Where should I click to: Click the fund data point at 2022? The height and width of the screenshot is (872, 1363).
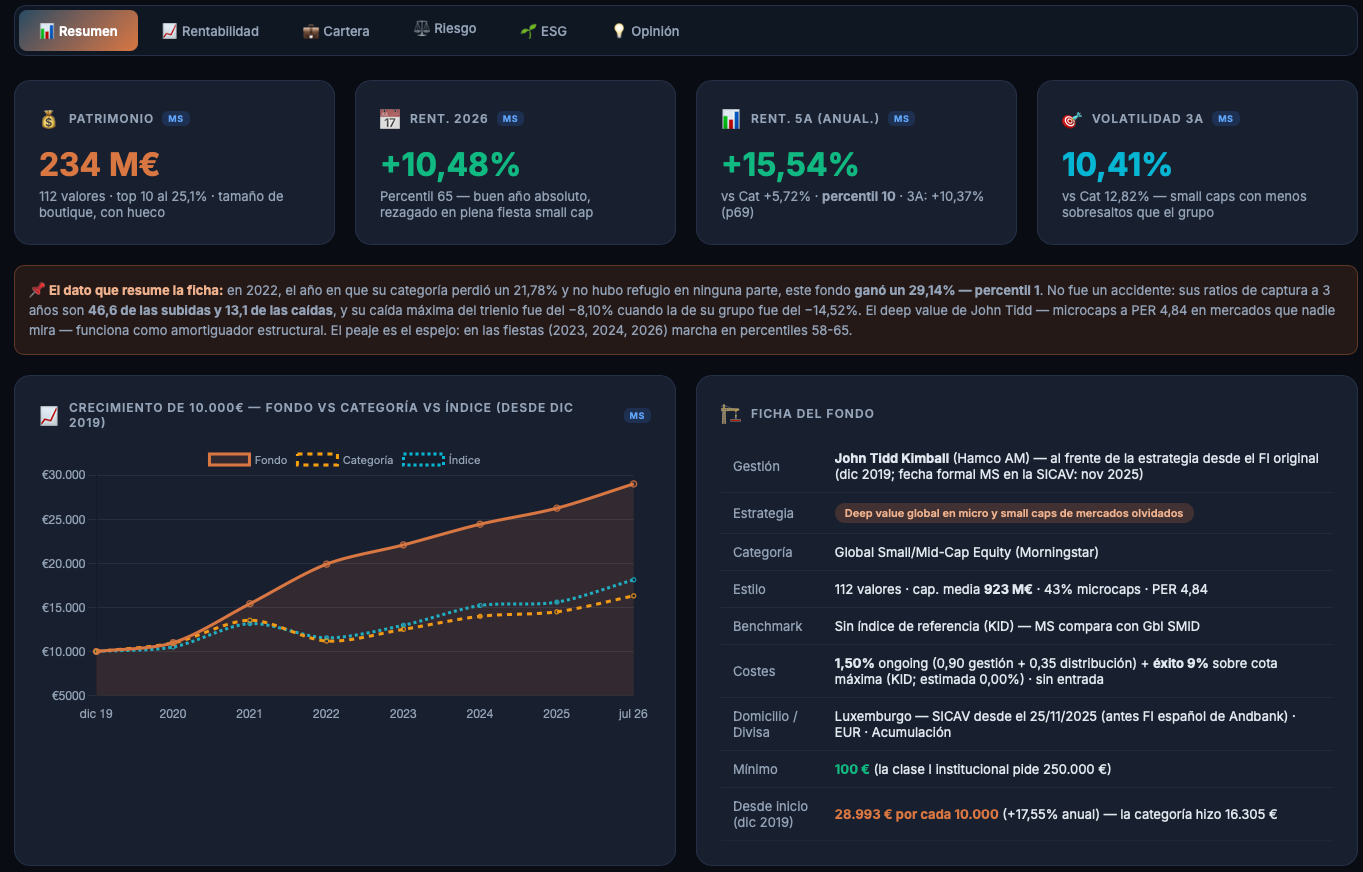[326, 564]
